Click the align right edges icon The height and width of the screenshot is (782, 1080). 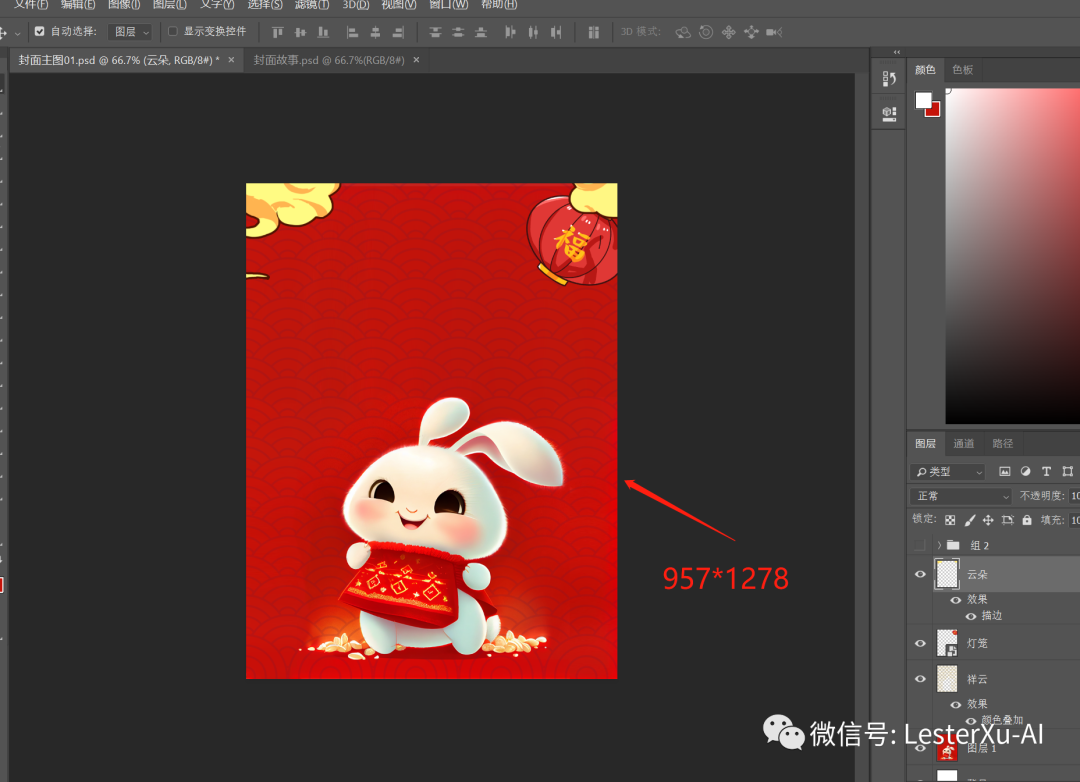point(398,32)
